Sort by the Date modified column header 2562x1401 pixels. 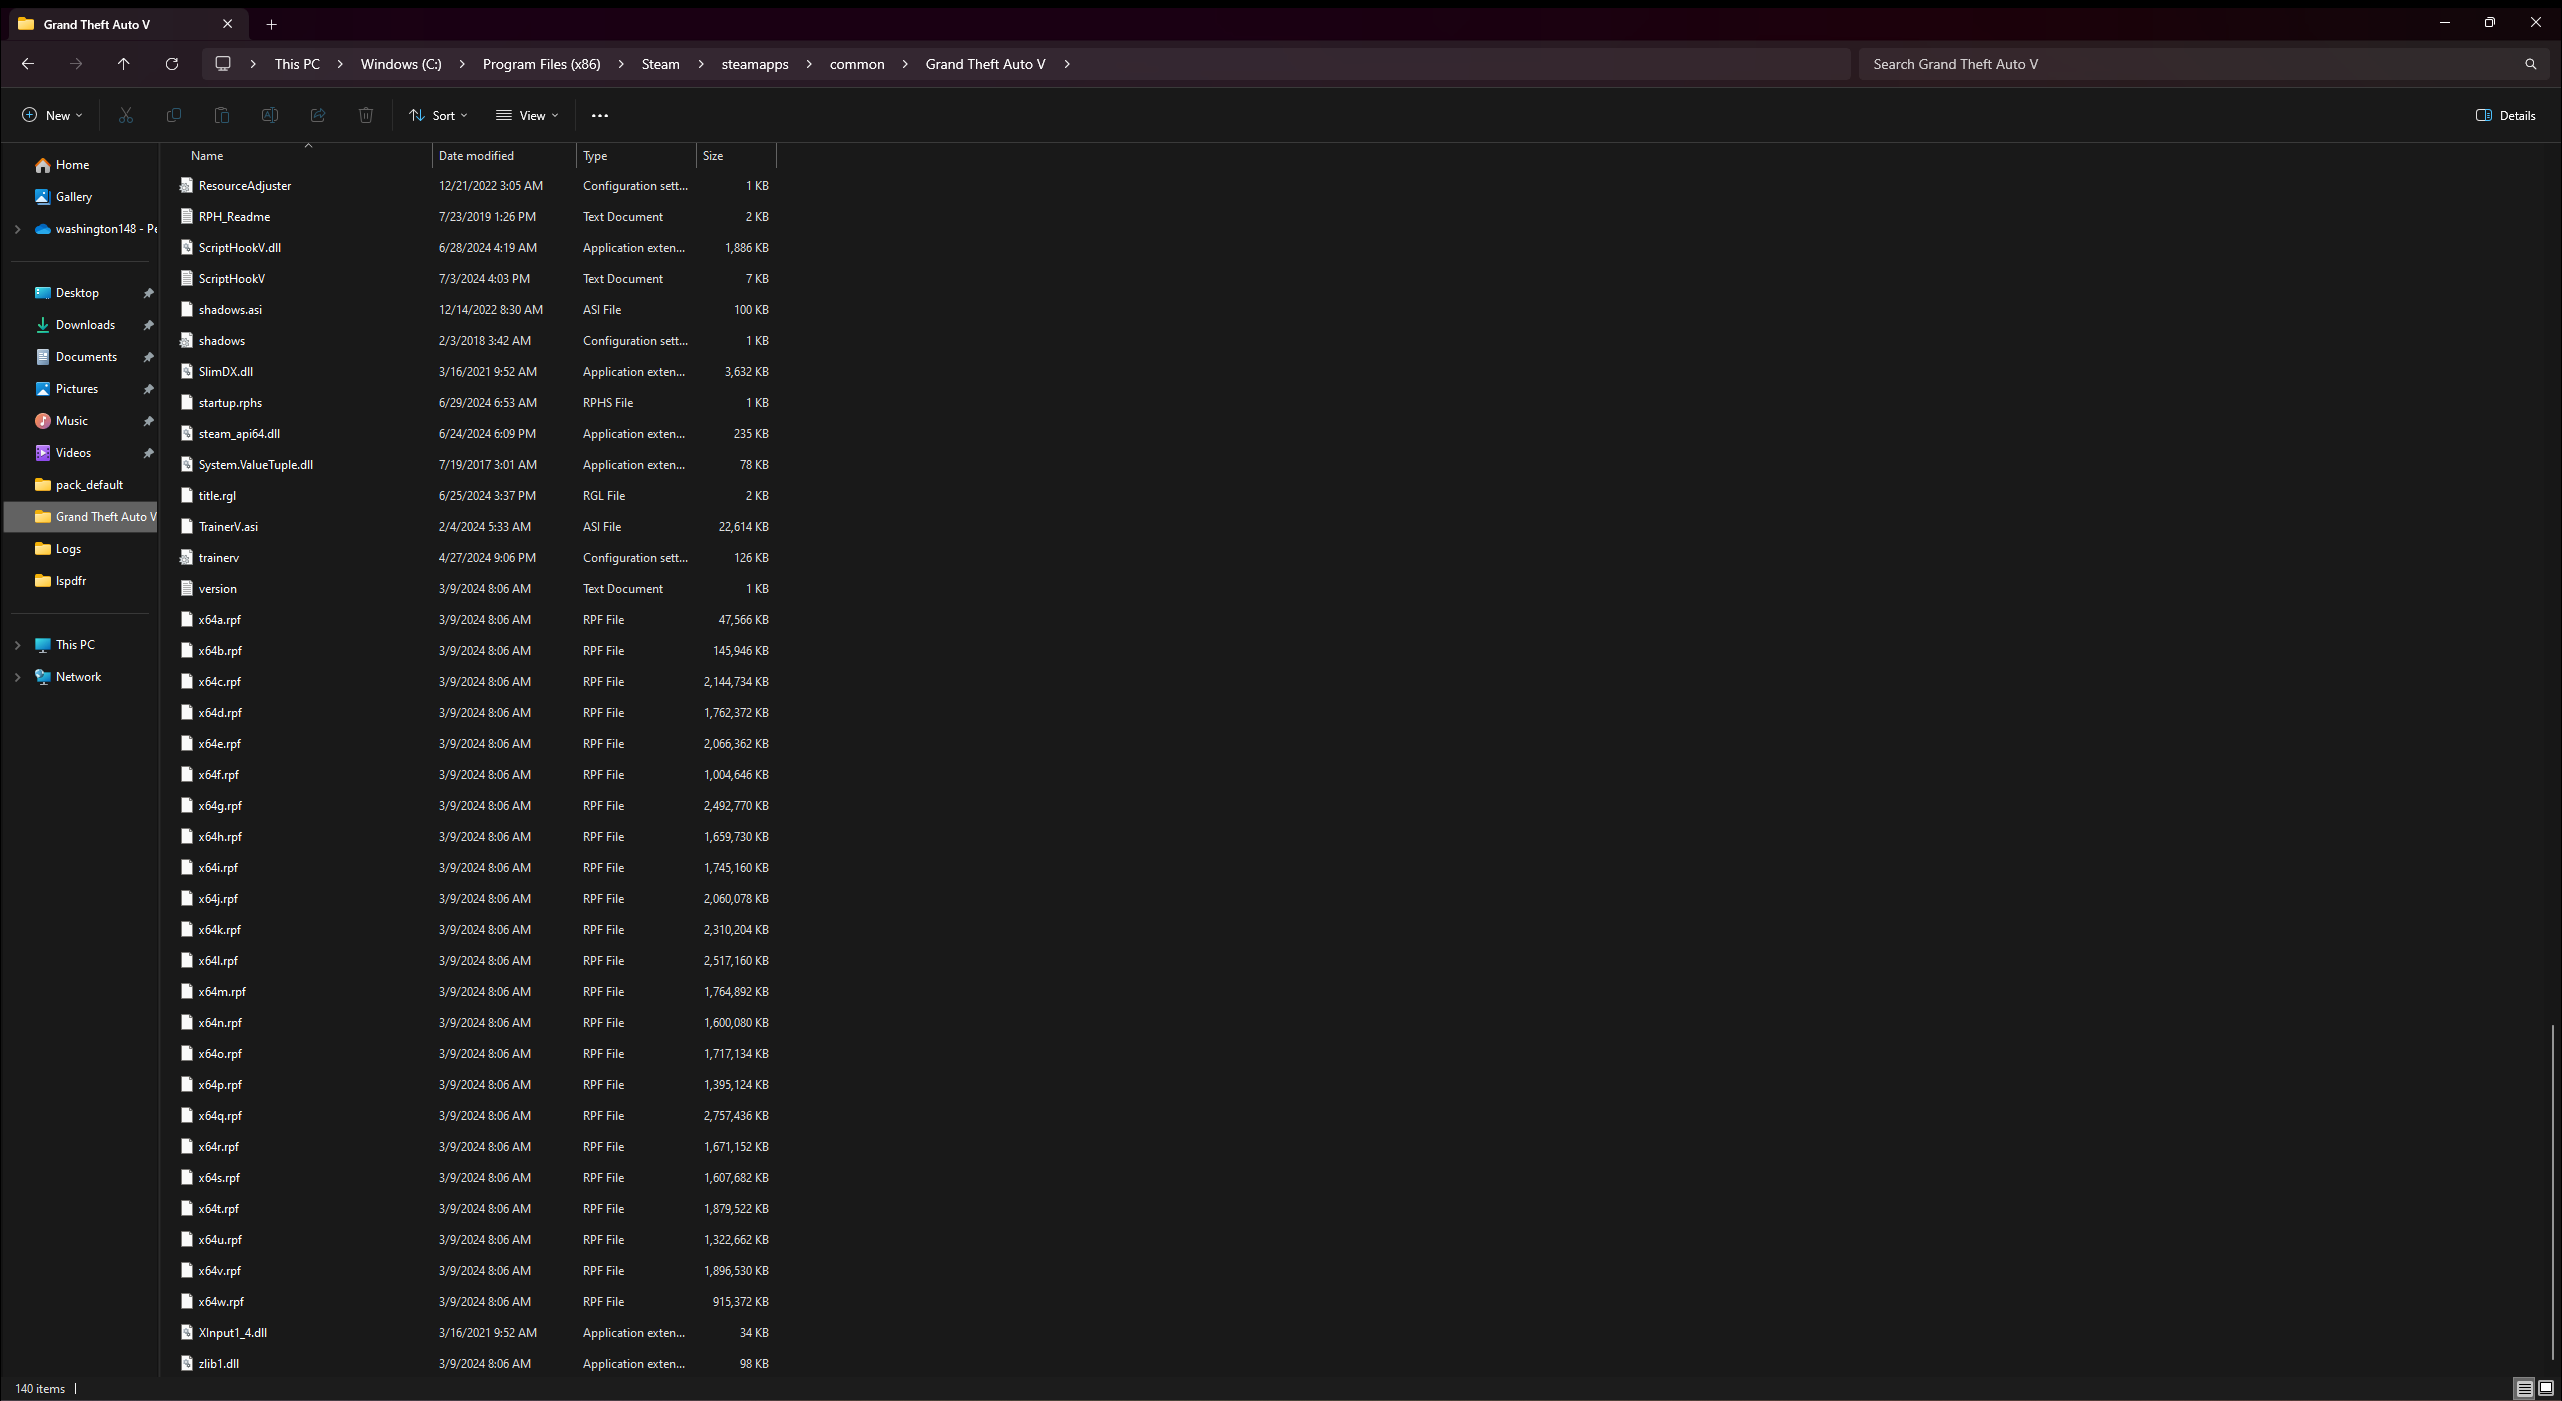click(x=476, y=156)
